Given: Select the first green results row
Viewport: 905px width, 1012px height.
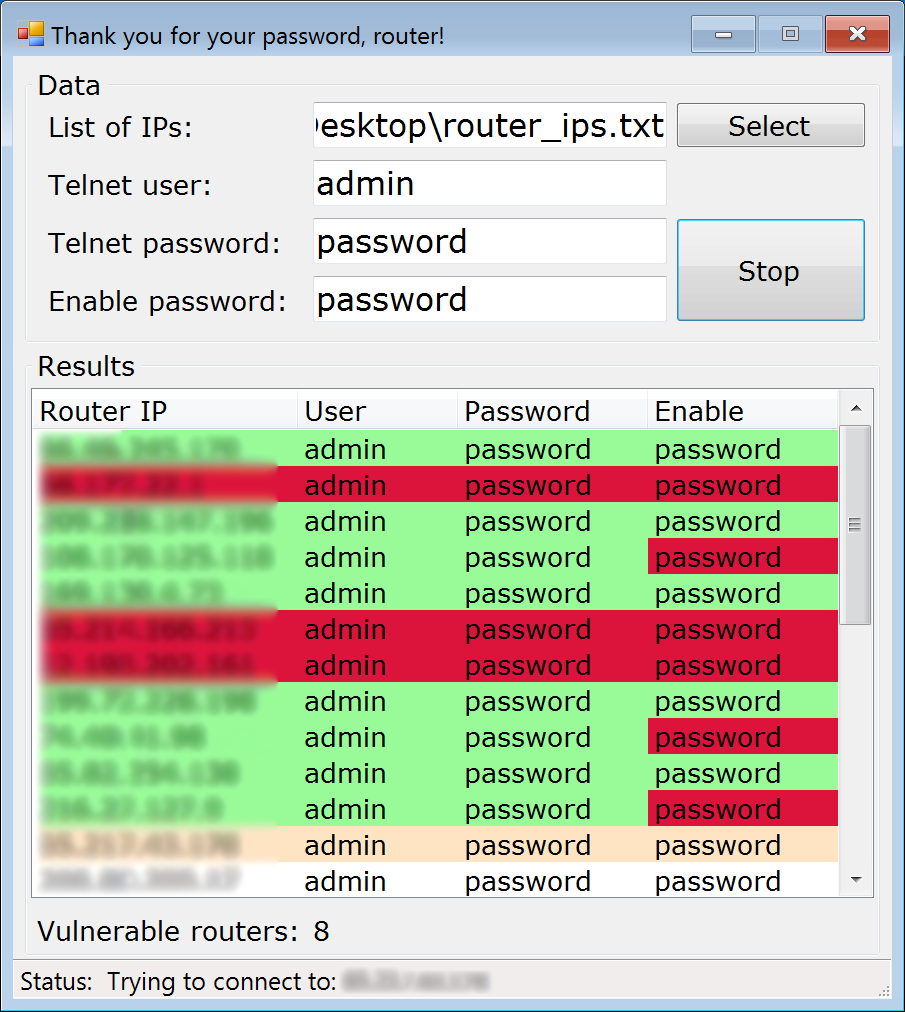Looking at the screenshot, I should click(x=435, y=449).
